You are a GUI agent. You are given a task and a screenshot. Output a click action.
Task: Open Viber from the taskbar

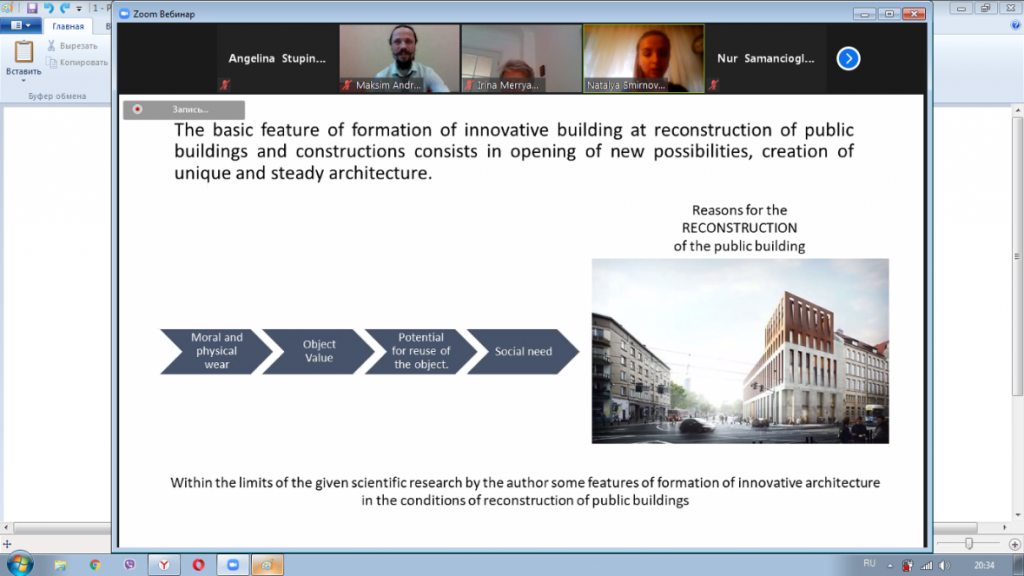(x=130, y=565)
